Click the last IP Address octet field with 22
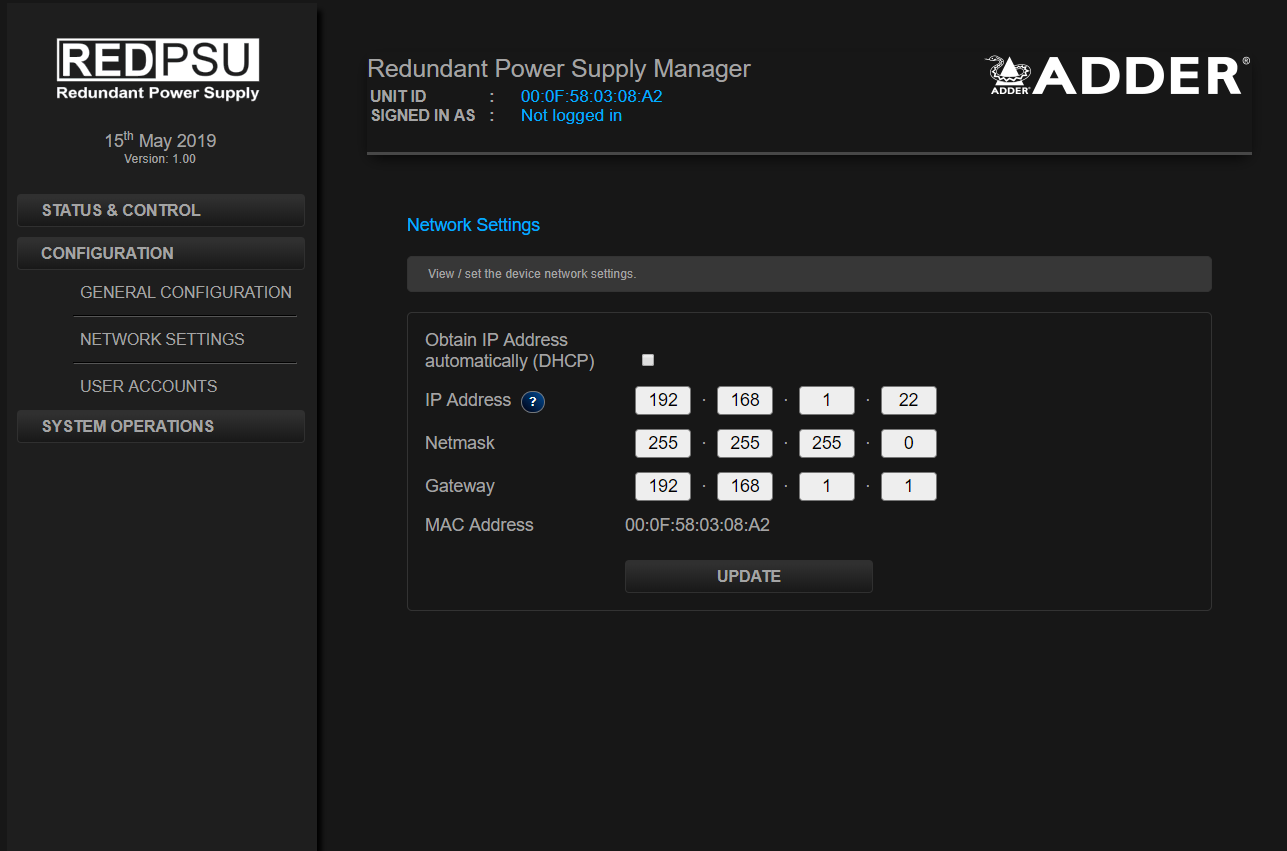Viewport: 1287px width, 851px height. click(x=908, y=401)
